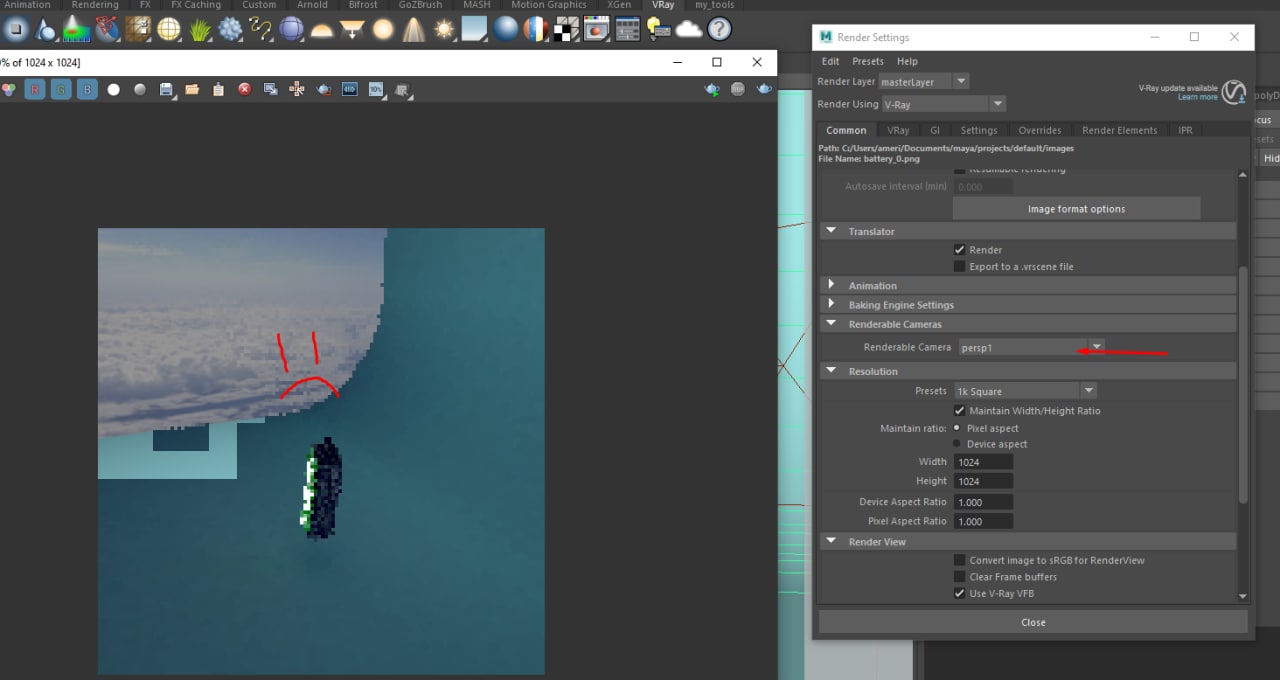
Task: Collapse the Translator section
Action: 831,231
